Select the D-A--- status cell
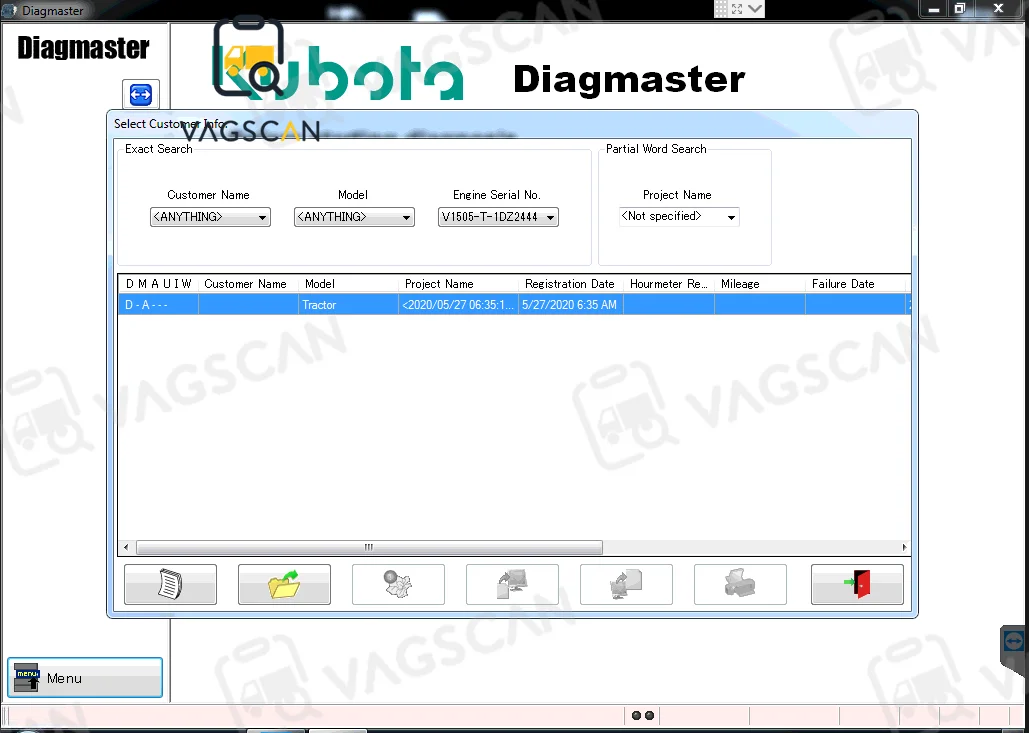Image resolution: width=1029 pixels, height=733 pixels. pyautogui.click(x=158, y=304)
